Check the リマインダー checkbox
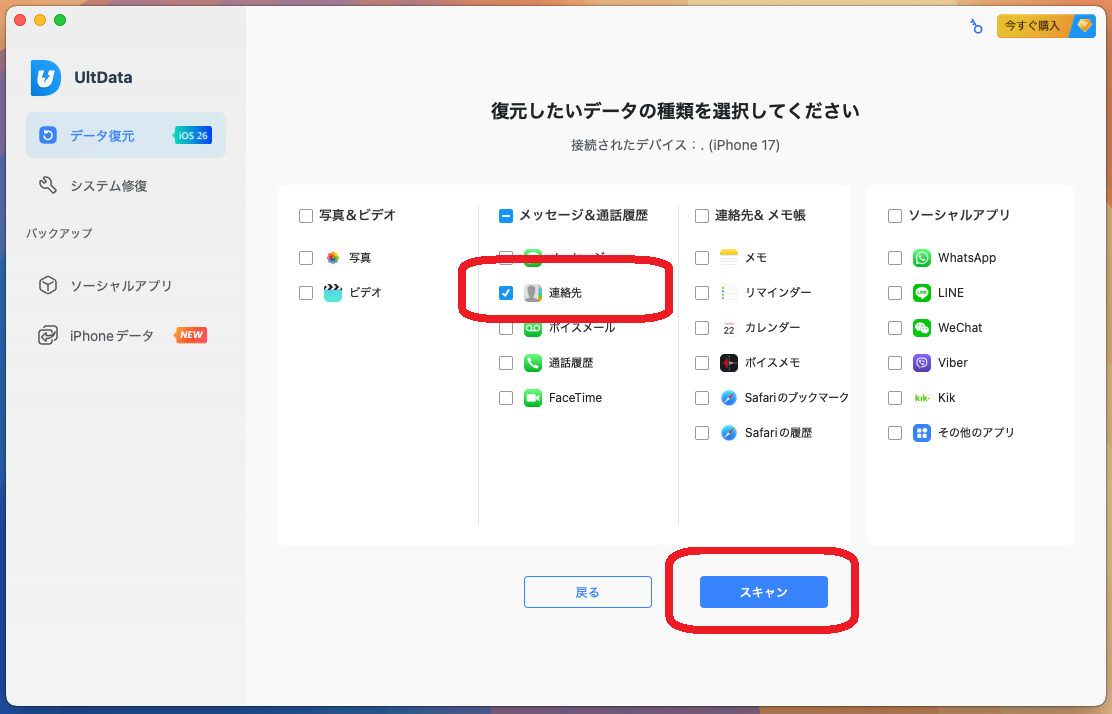1112x714 pixels. click(701, 293)
